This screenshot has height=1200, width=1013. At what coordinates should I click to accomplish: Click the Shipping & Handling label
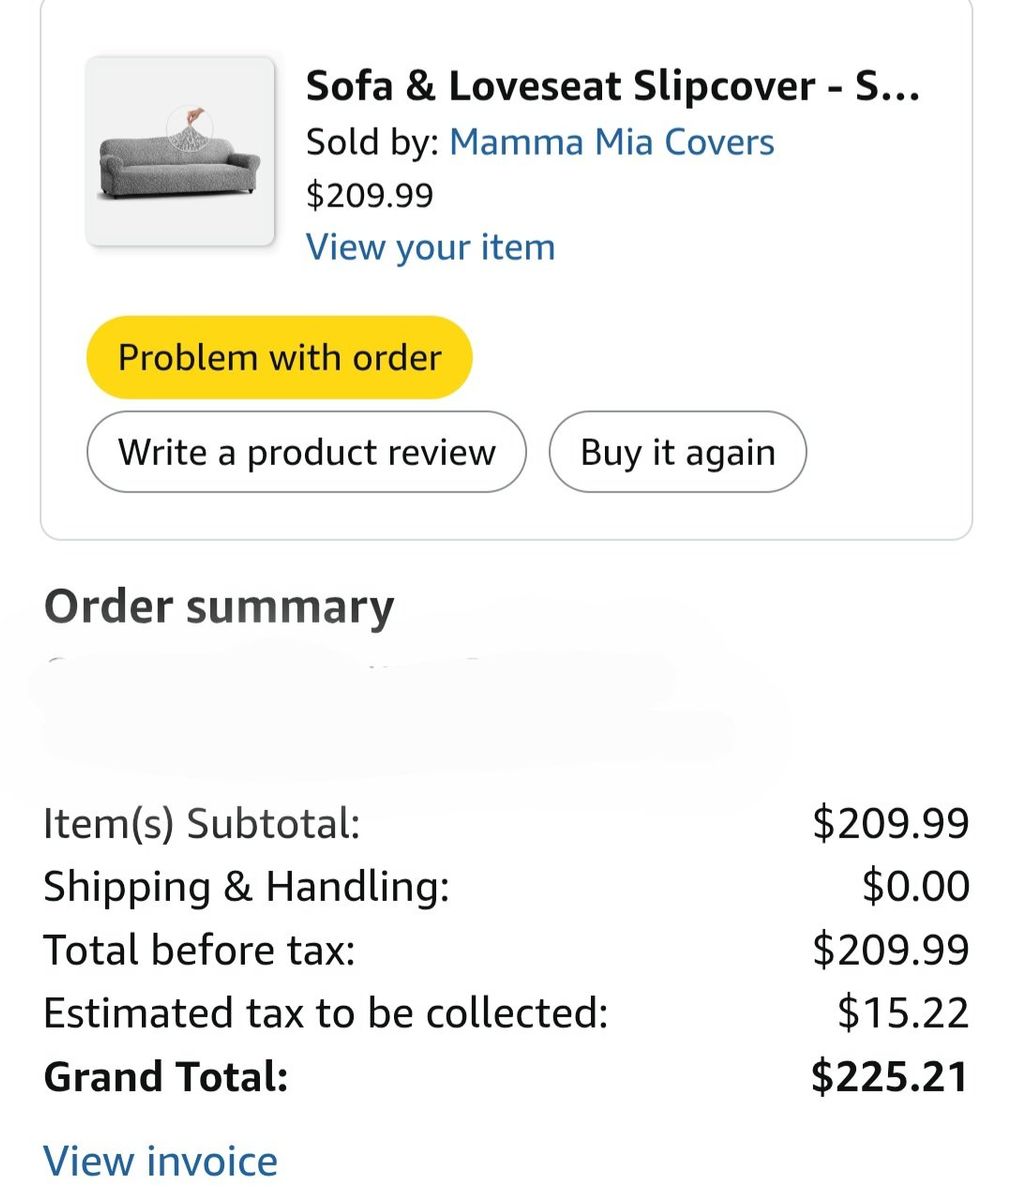coord(246,886)
